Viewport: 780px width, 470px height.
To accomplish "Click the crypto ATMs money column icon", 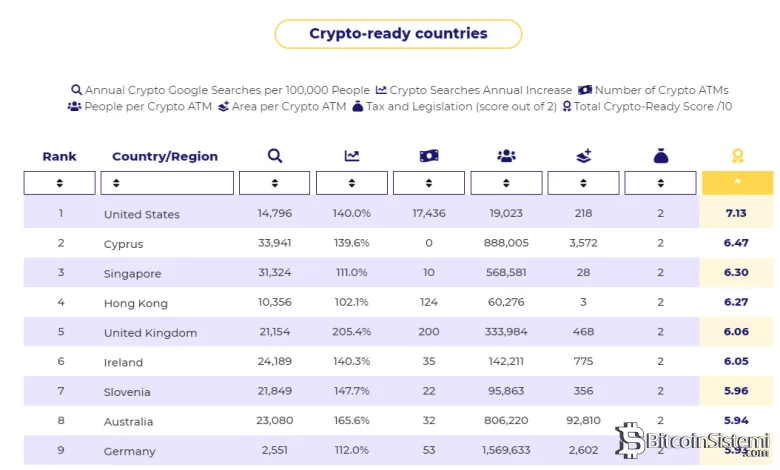I will click(429, 155).
